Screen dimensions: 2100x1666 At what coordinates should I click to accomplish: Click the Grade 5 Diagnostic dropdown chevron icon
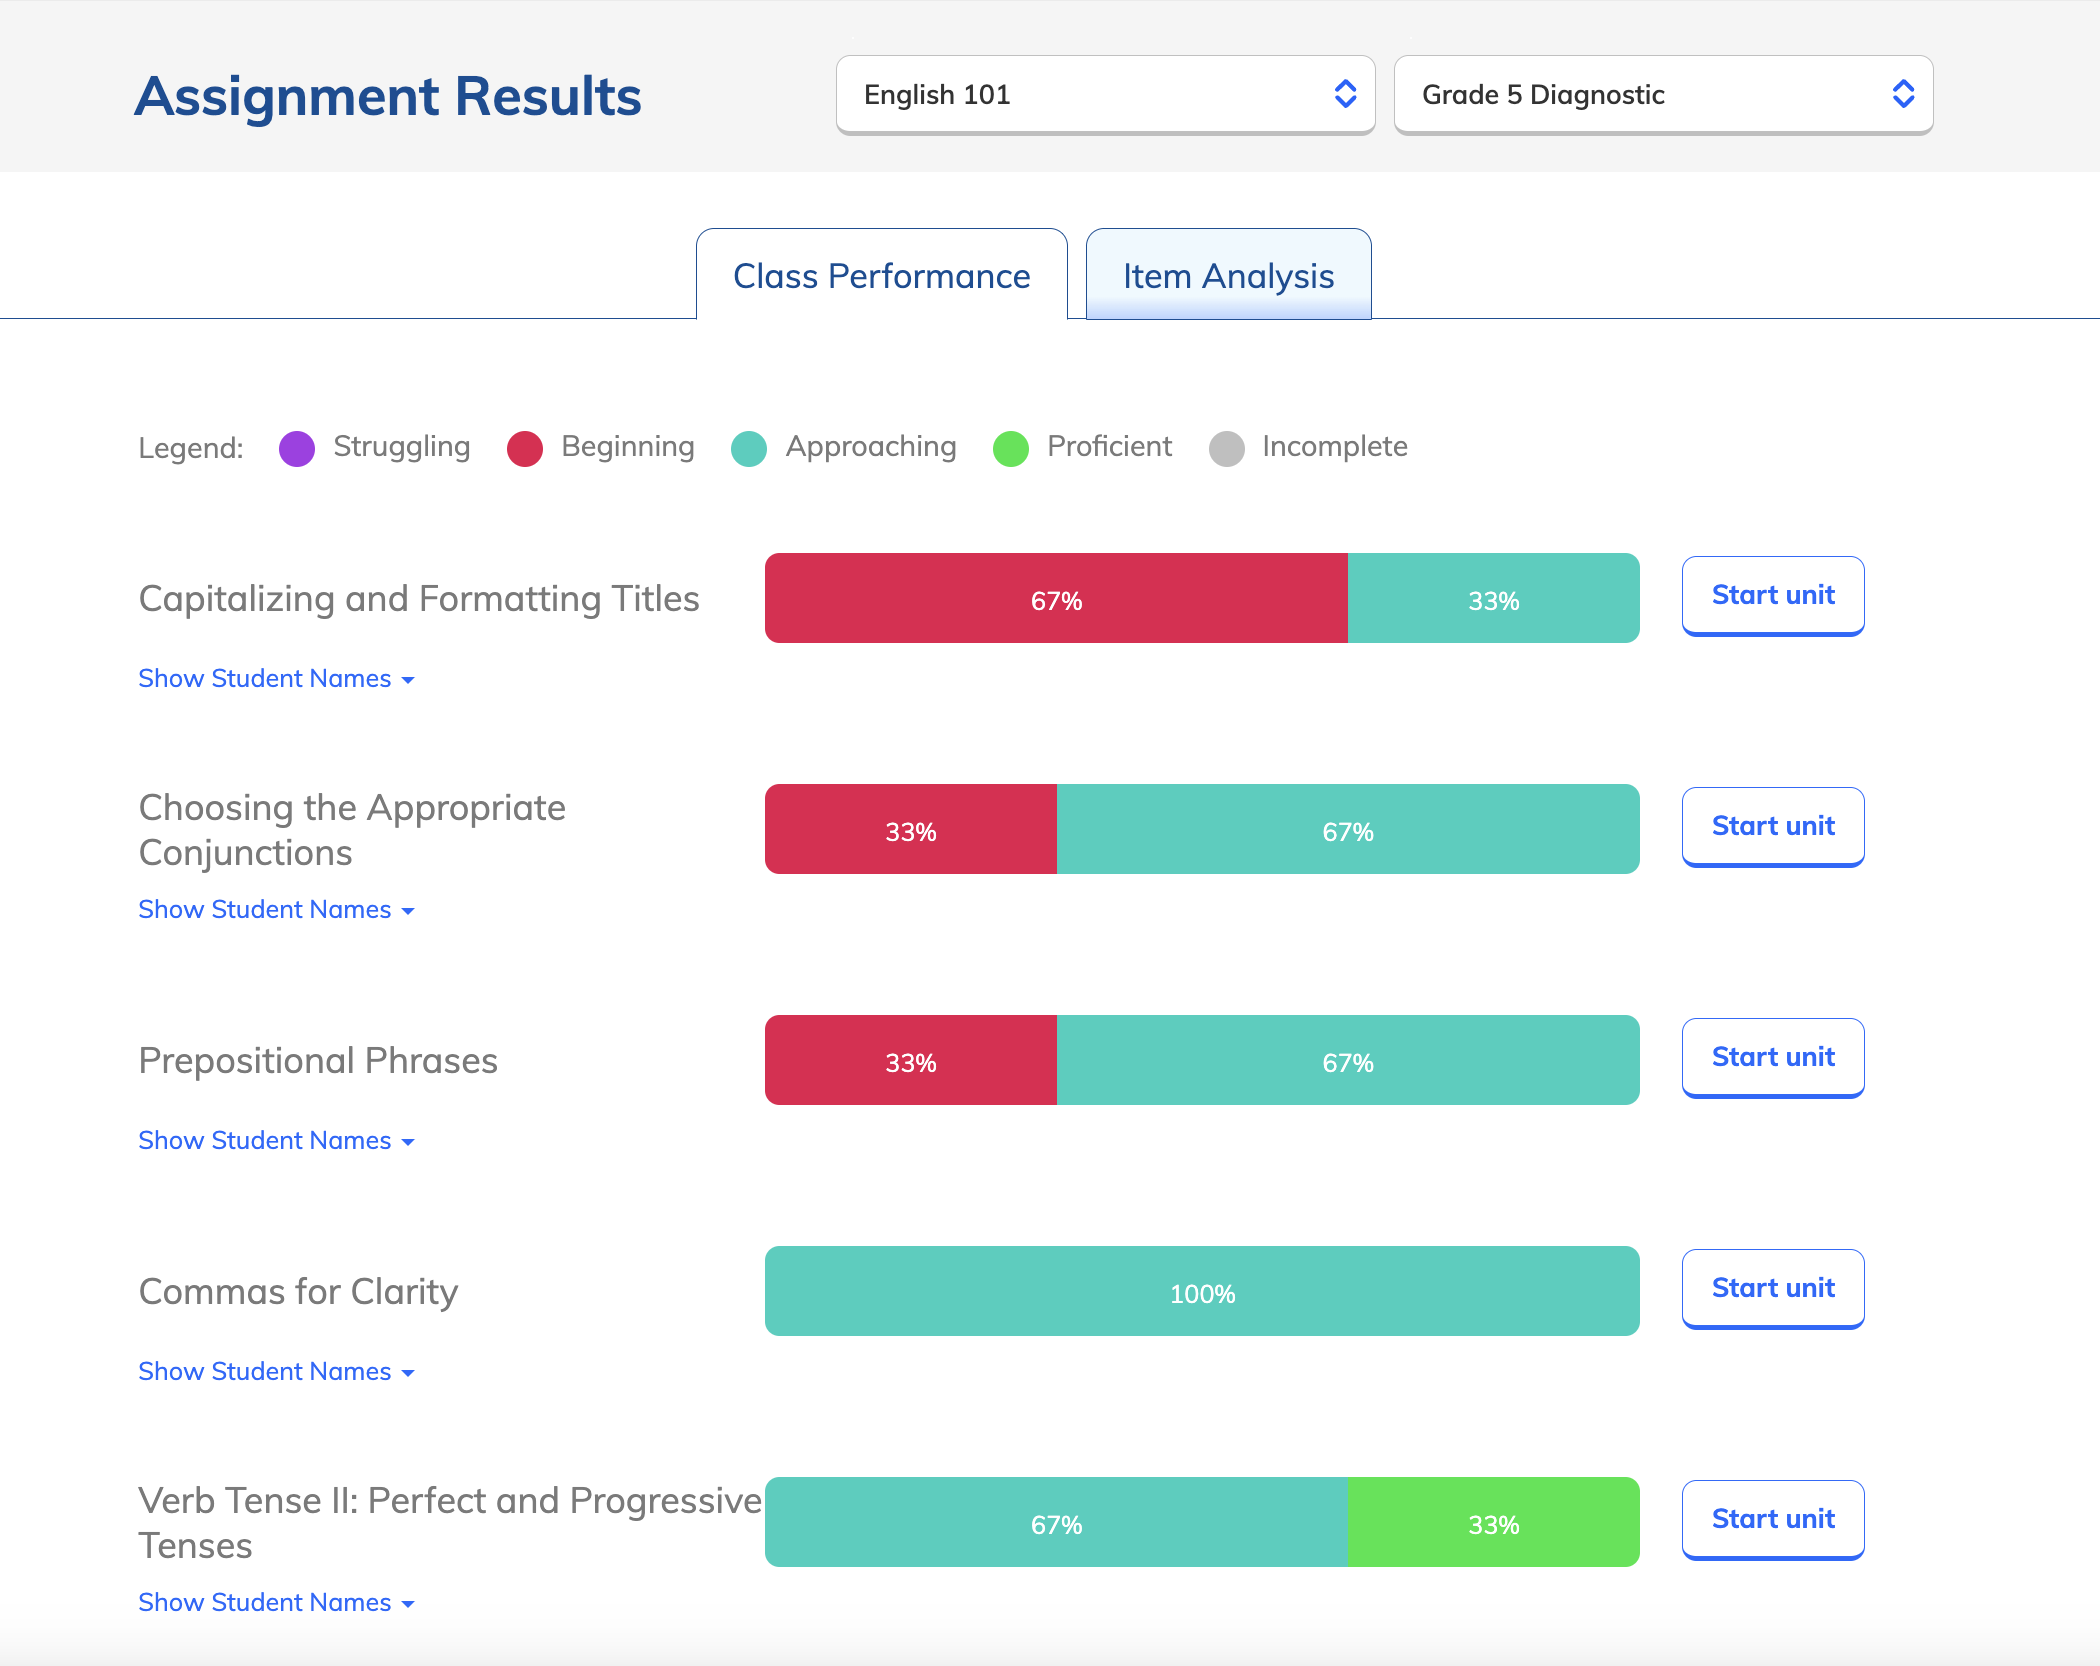(1903, 94)
